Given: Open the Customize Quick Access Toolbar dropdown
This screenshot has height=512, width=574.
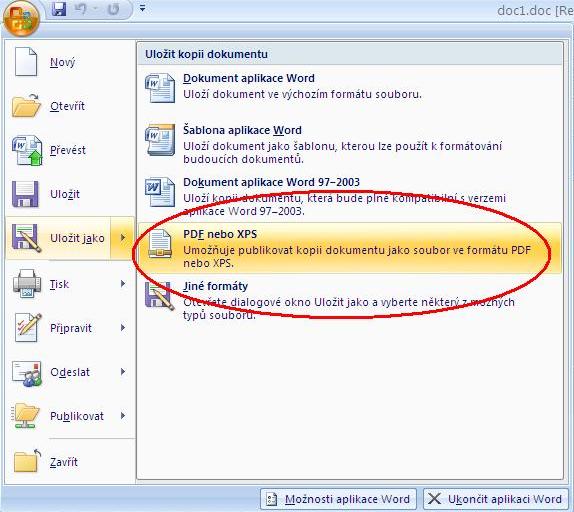Looking at the screenshot, I should click(x=143, y=8).
